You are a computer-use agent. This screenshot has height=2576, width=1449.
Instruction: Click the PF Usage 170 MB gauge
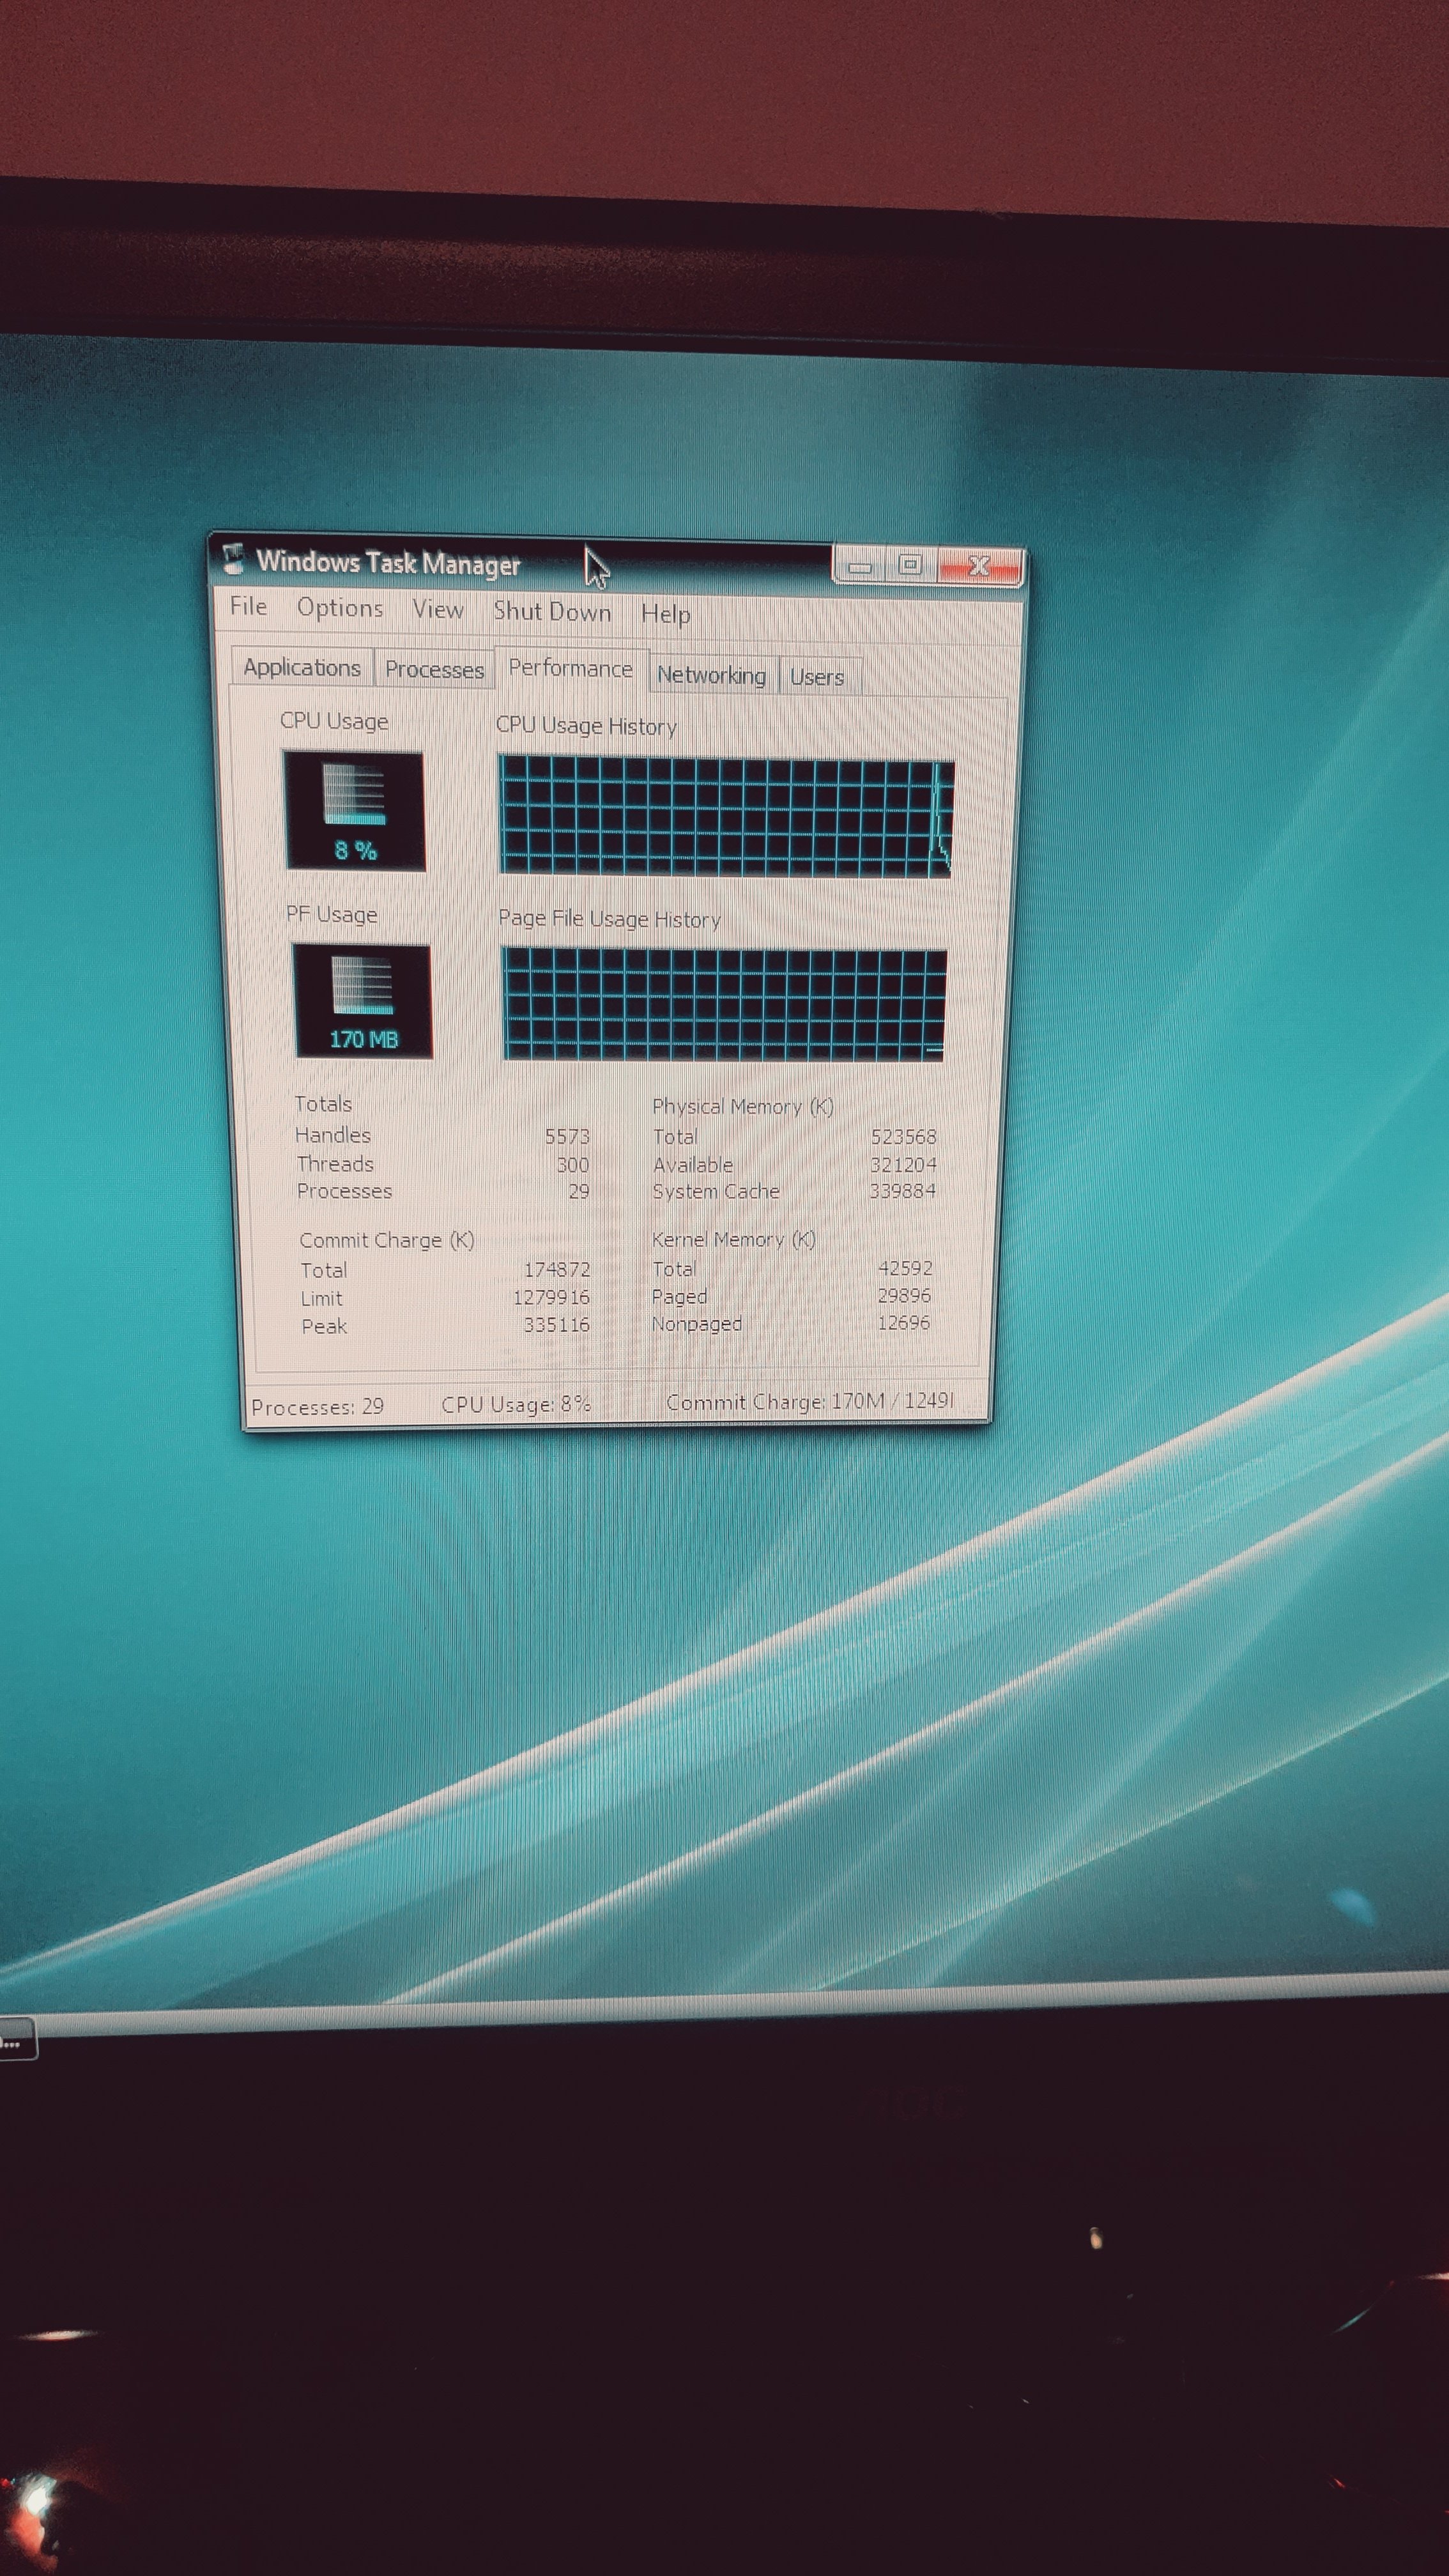[362, 1001]
